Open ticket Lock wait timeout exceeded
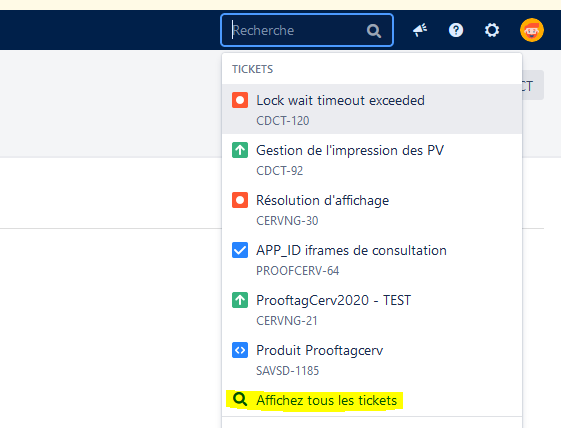561x428 pixels. (372, 109)
